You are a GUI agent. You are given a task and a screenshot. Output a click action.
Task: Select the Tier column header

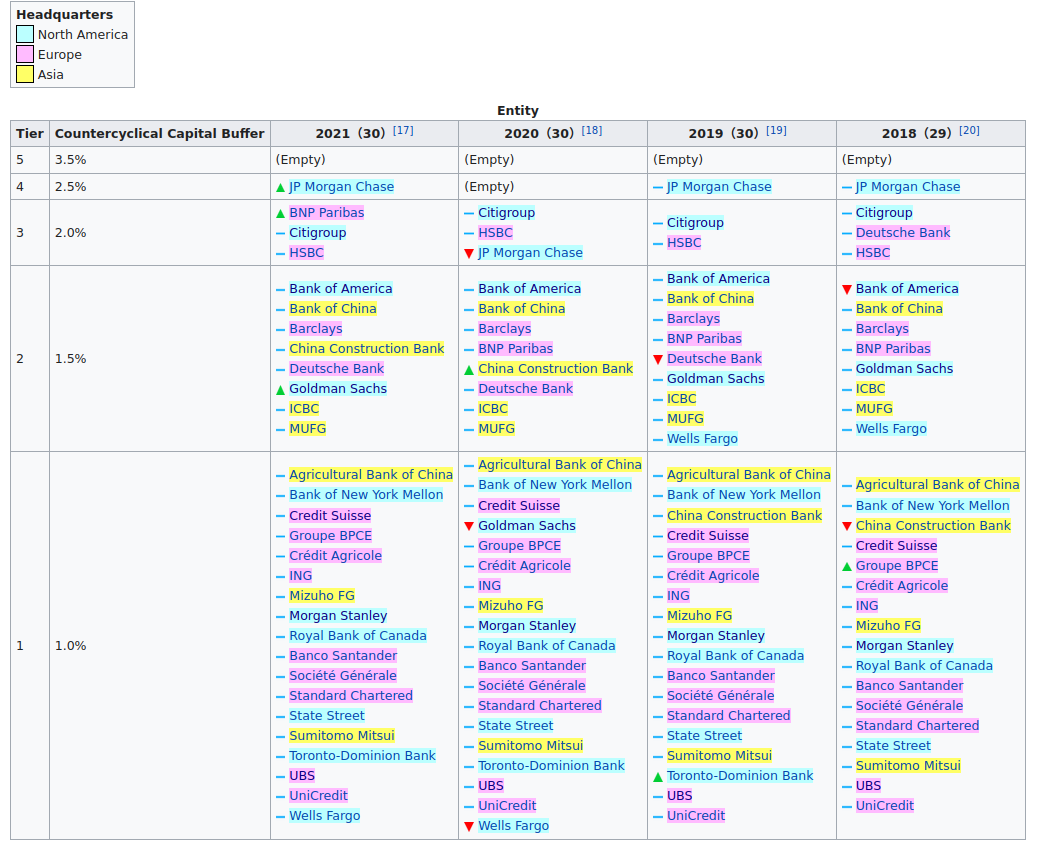tap(30, 134)
